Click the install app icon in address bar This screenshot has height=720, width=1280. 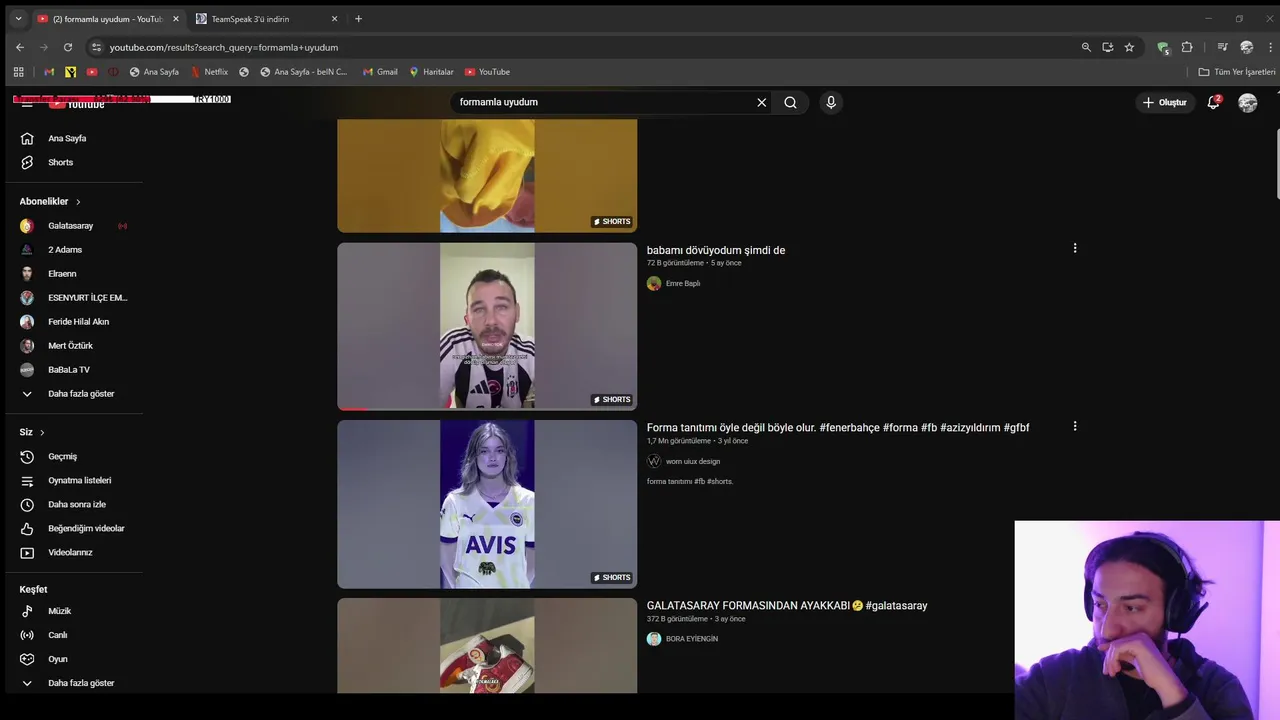(1108, 47)
